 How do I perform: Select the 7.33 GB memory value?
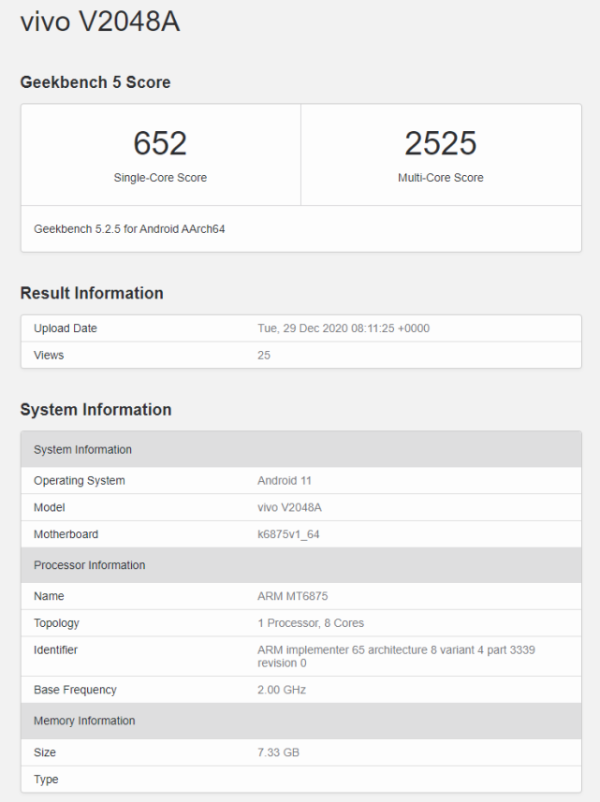pos(278,752)
